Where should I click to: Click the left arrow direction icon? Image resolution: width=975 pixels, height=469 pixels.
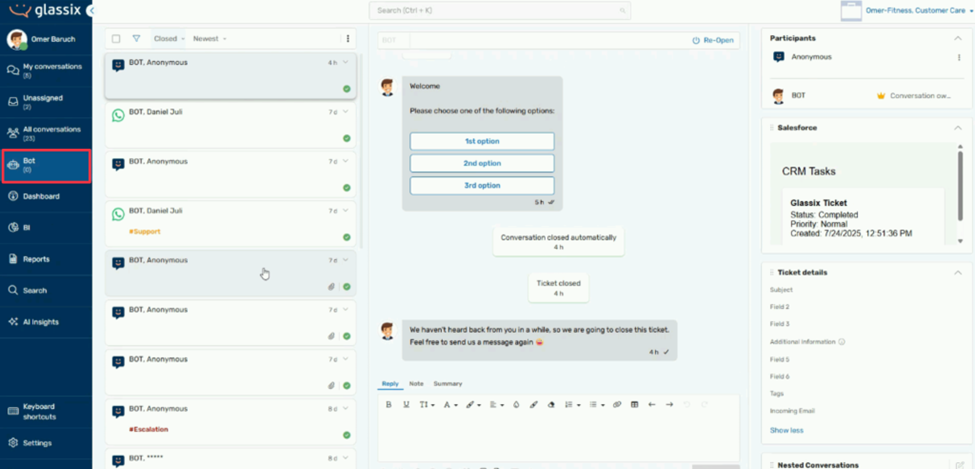pos(652,404)
